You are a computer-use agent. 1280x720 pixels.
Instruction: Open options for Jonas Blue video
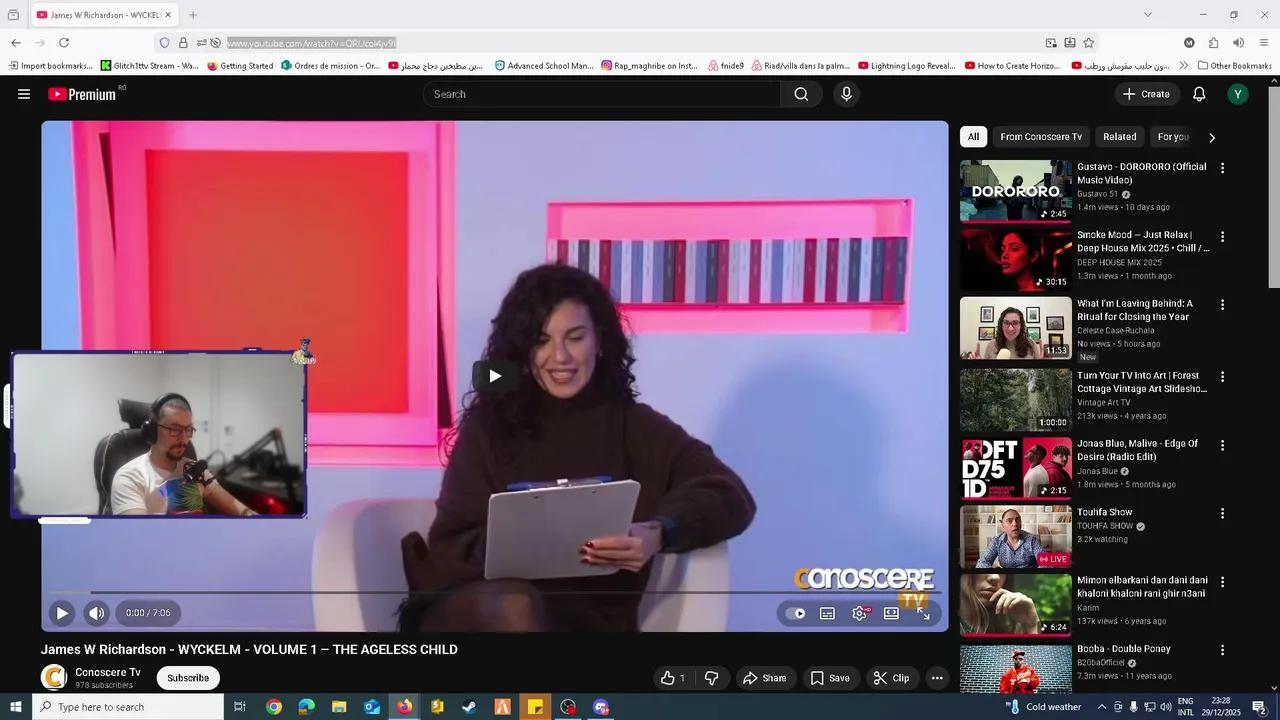tap(1222, 445)
